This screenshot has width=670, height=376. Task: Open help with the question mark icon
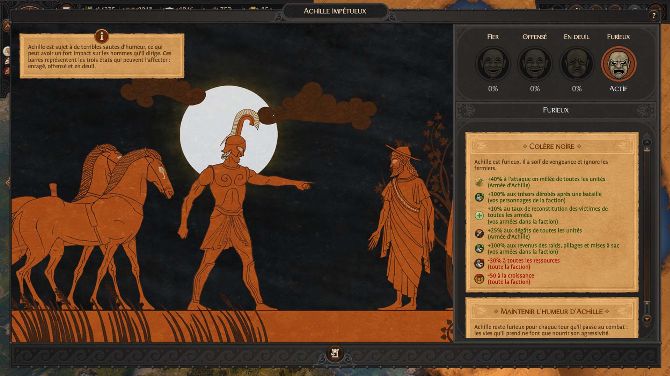[653, 15]
